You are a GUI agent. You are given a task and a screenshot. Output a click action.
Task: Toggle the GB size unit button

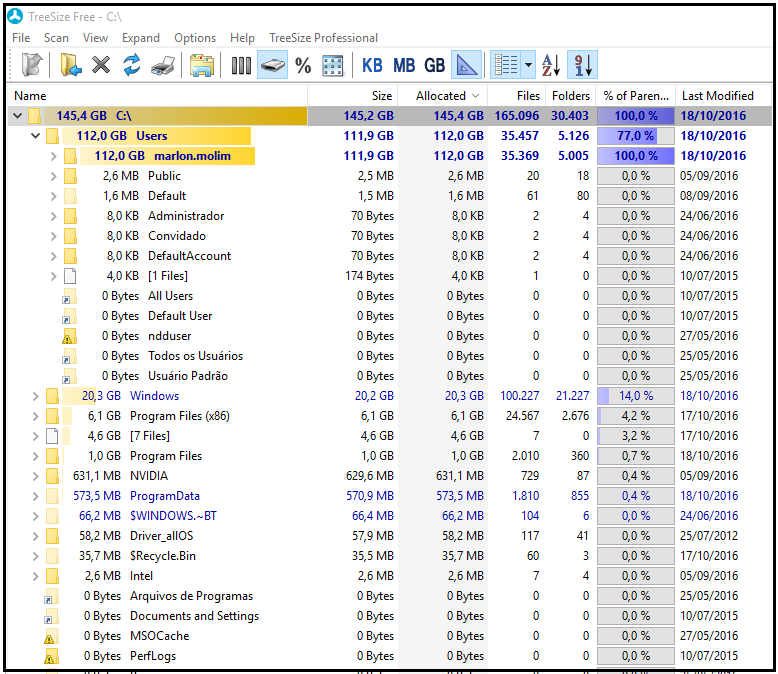435,65
